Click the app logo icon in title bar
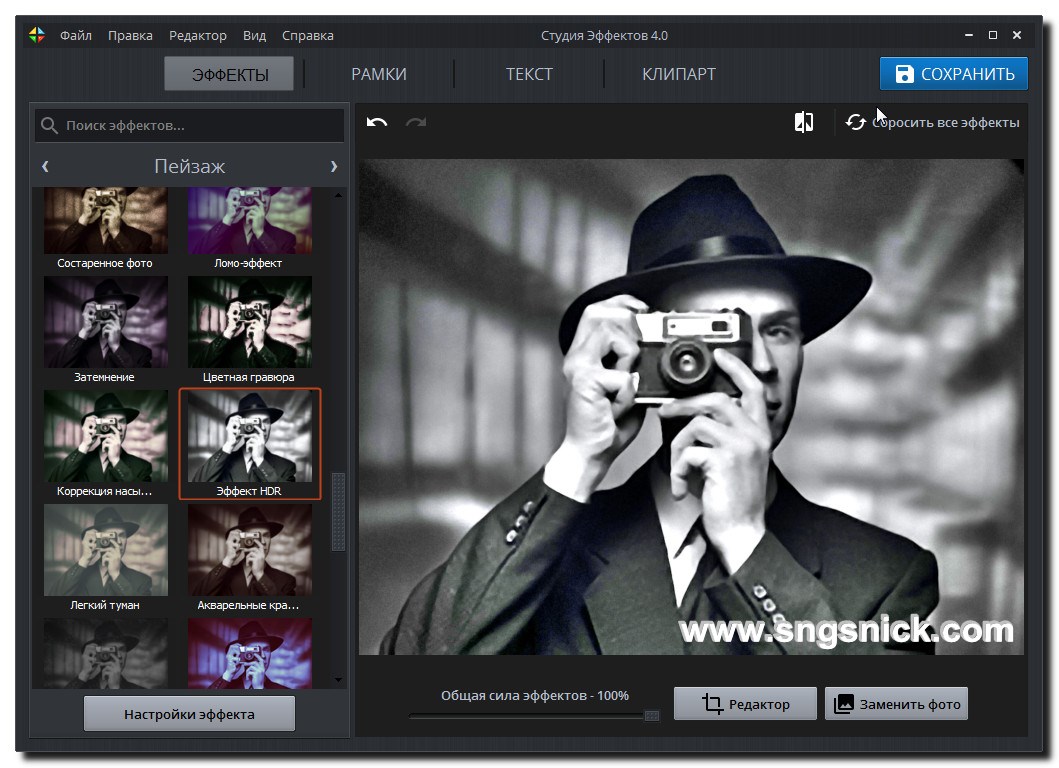The width and height of the screenshot is (1059, 768). tap(37, 35)
